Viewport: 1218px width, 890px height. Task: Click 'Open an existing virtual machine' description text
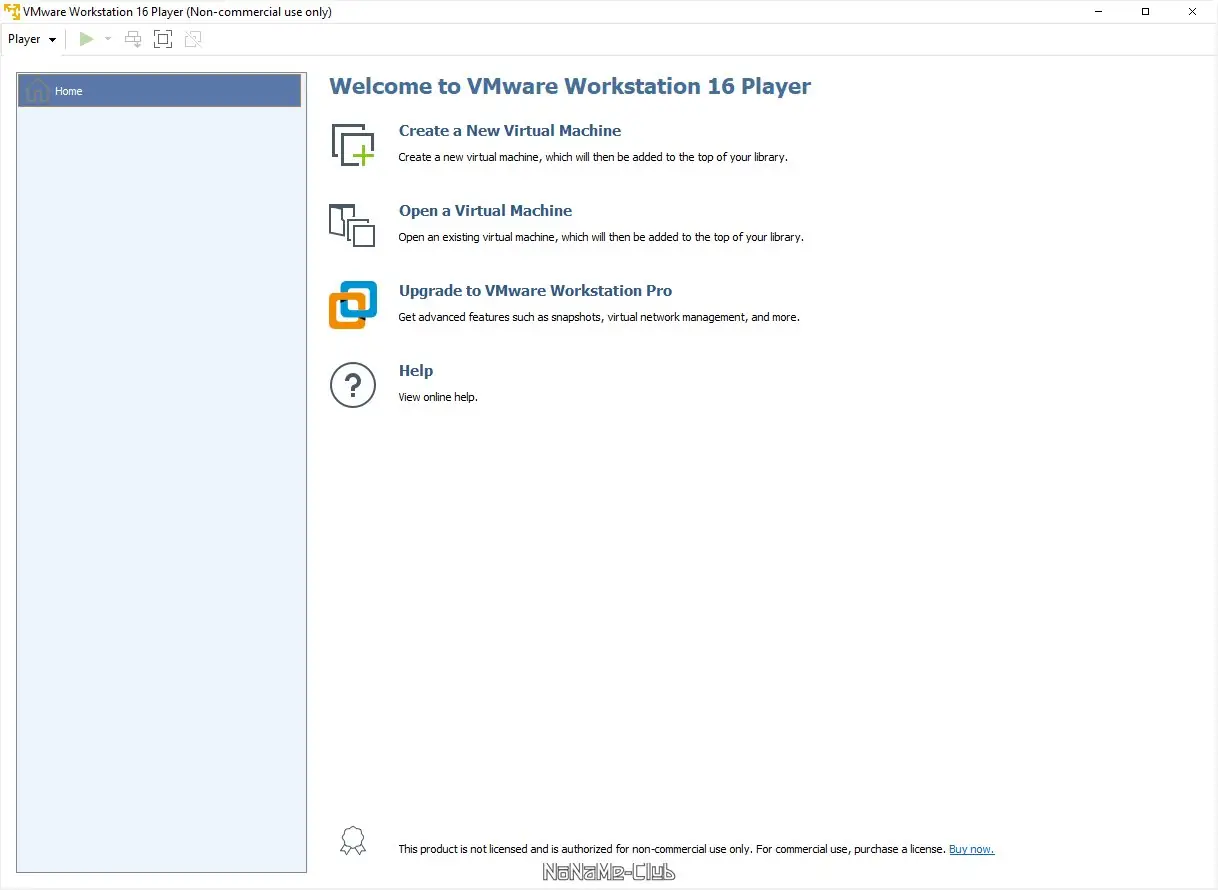[601, 237]
